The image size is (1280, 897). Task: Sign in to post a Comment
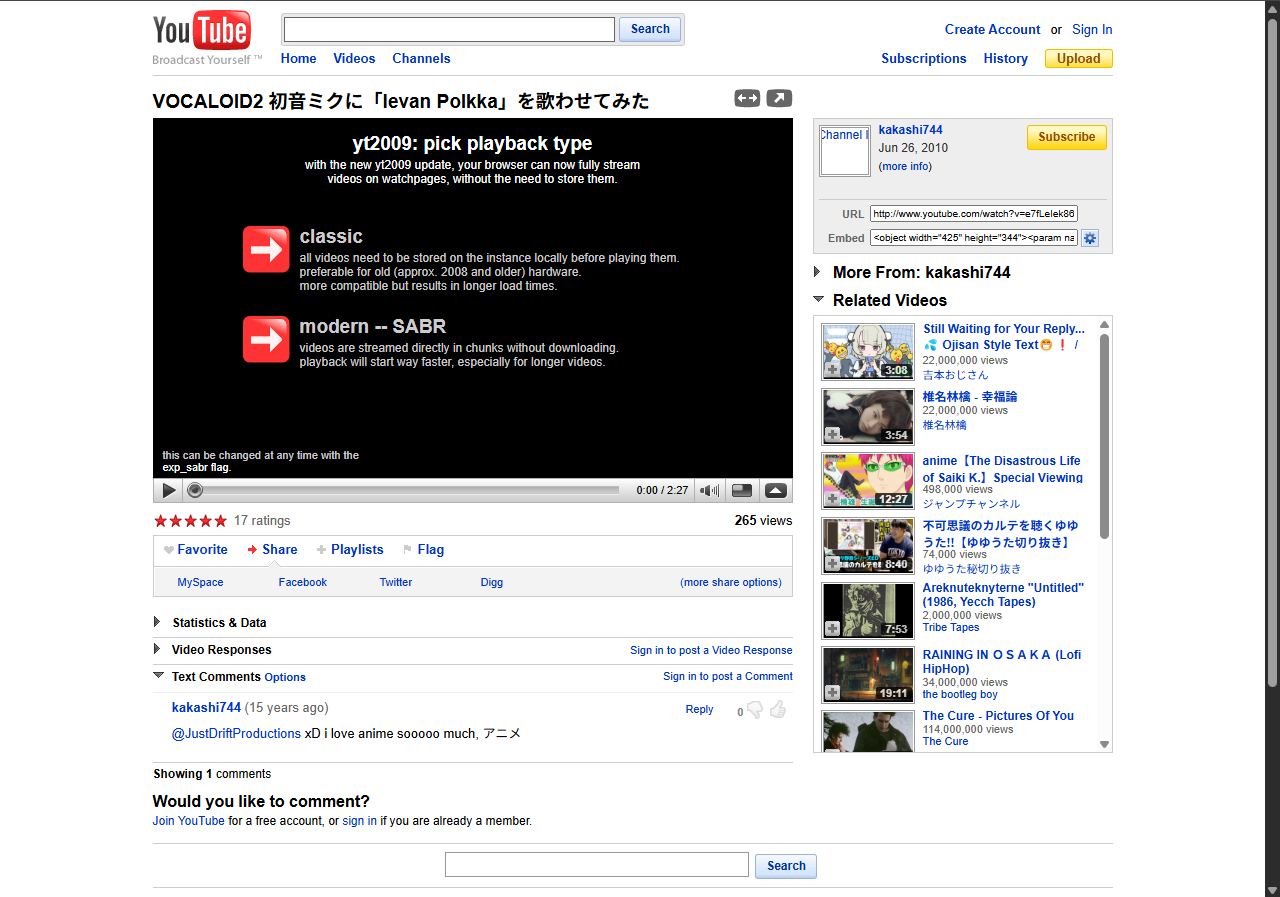(x=728, y=676)
